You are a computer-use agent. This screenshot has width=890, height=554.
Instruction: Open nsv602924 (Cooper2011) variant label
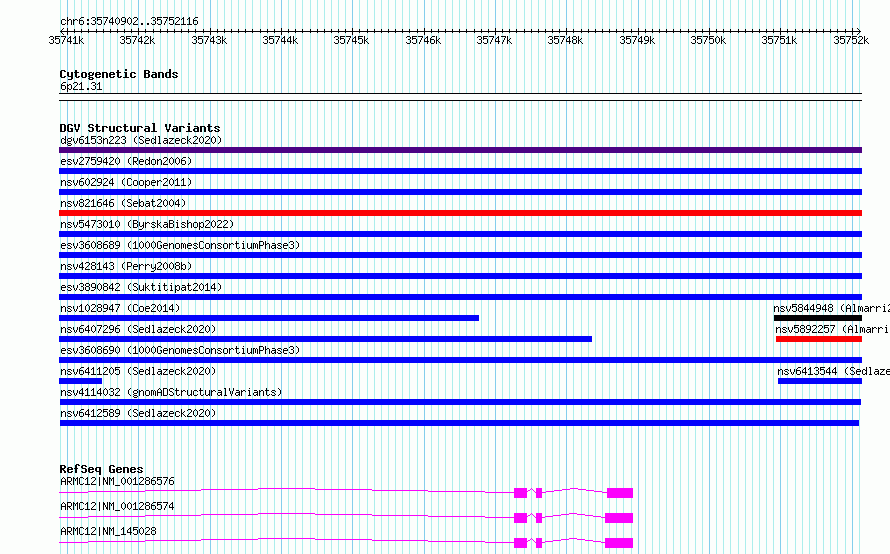coord(126,182)
